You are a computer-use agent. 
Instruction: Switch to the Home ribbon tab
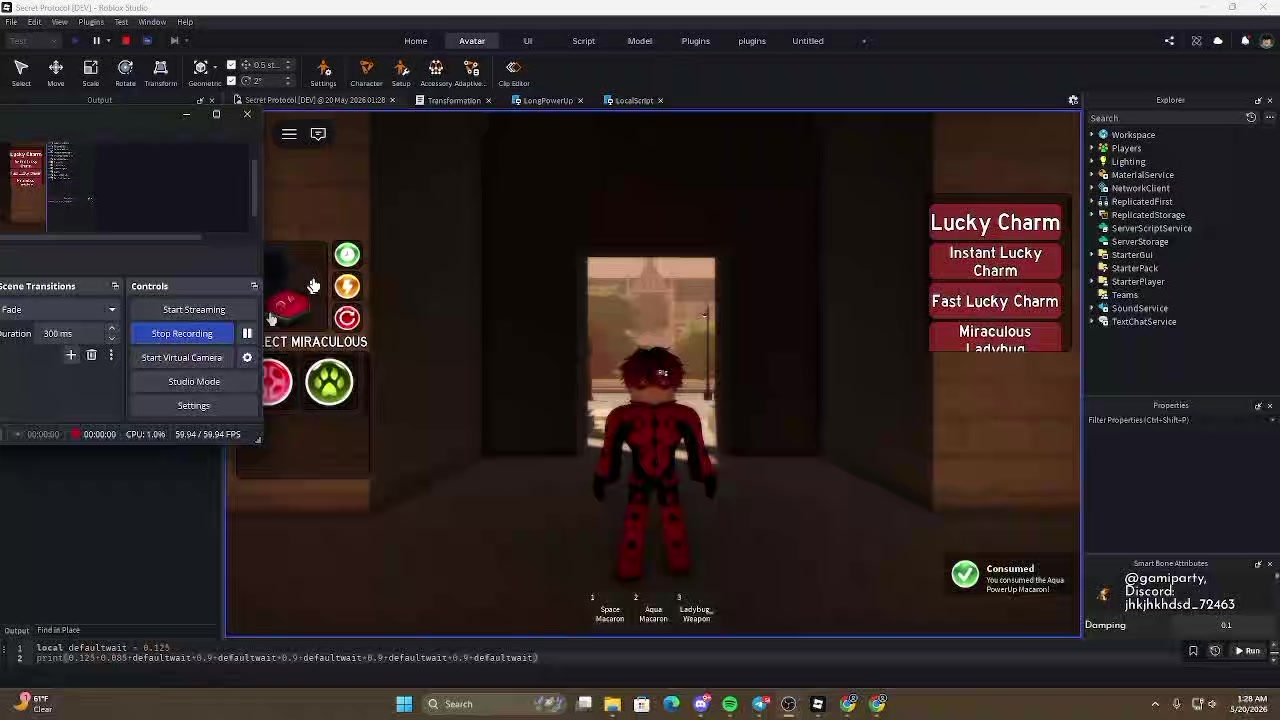click(416, 41)
